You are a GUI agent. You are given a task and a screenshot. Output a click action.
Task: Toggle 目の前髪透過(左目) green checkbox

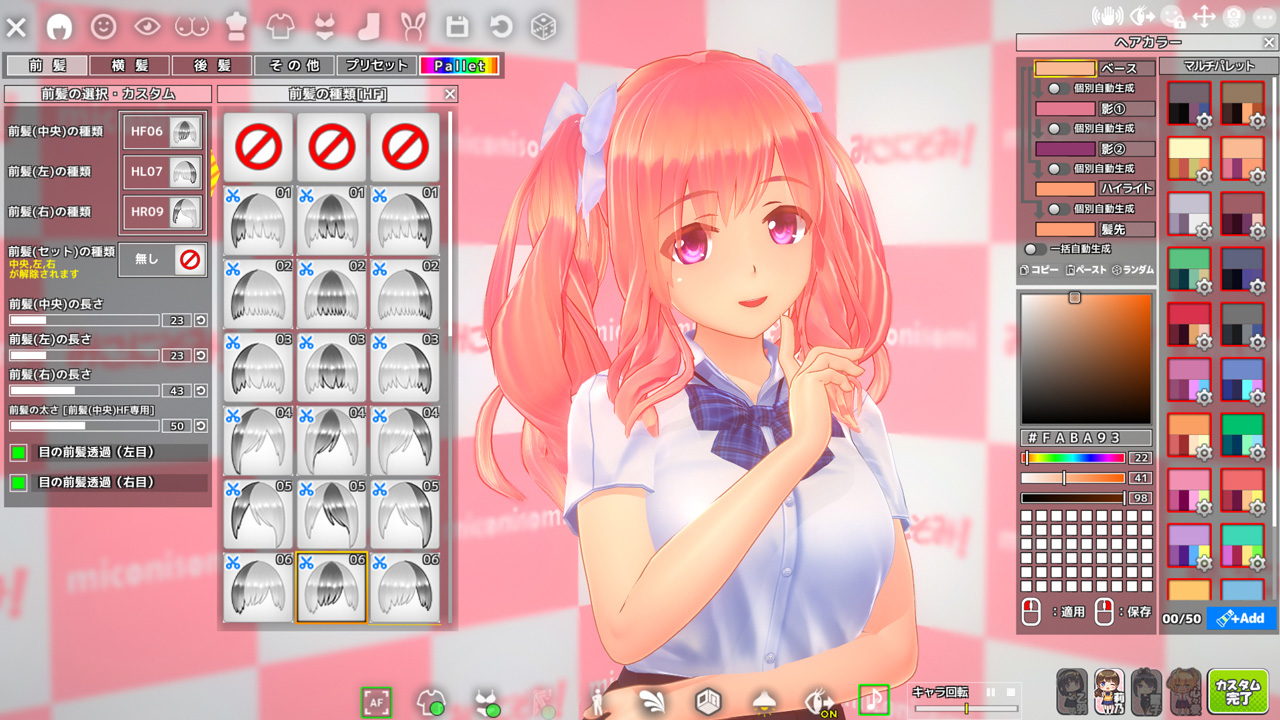[x=18, y=453]
